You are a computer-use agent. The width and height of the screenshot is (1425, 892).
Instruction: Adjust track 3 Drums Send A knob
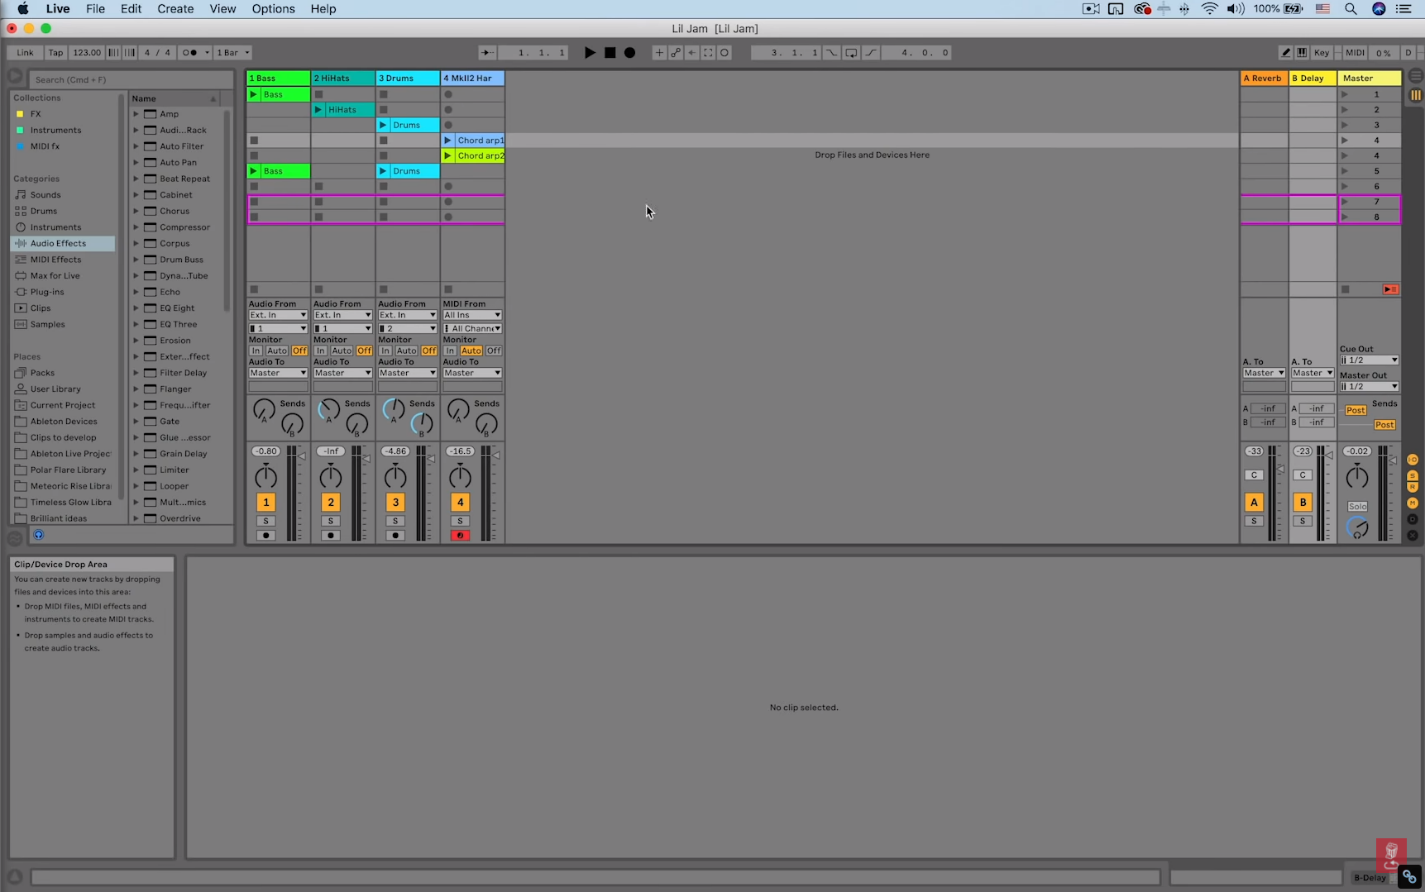click(394, 409)
